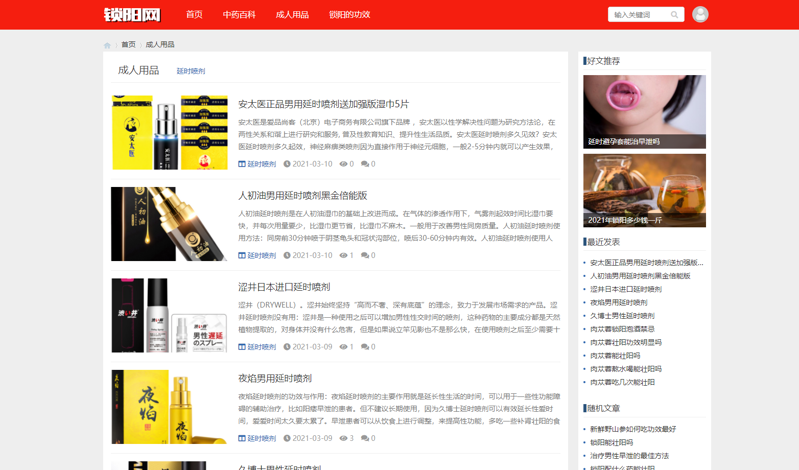
Task: Select 锁阳的功效 navigation item
Action: point(349,15)
